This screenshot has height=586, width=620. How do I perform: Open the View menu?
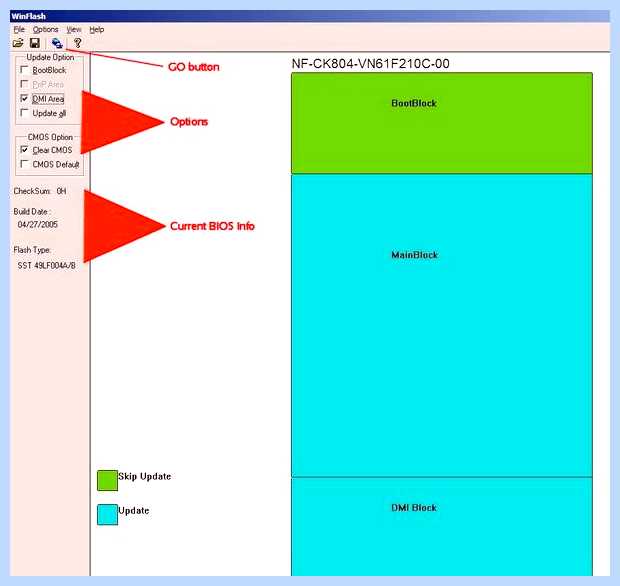(74, 30)
